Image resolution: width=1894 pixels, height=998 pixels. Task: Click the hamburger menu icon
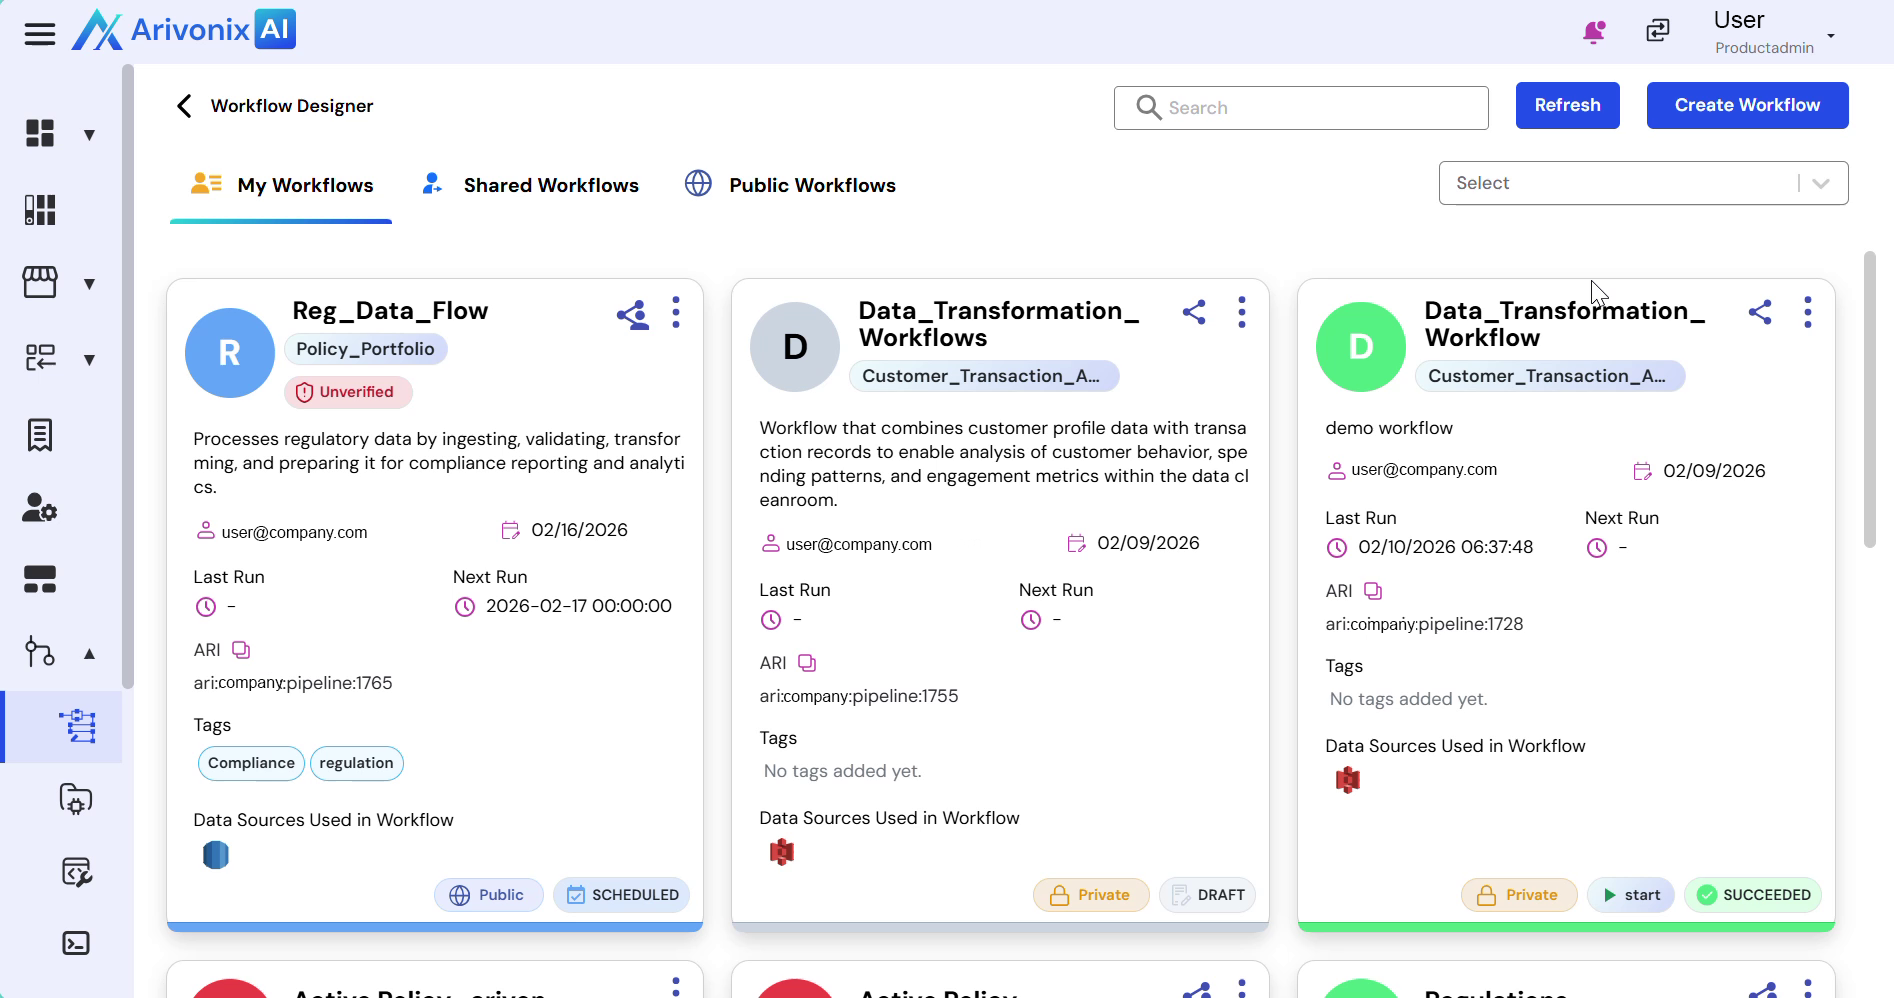click(x=40, y=34)
